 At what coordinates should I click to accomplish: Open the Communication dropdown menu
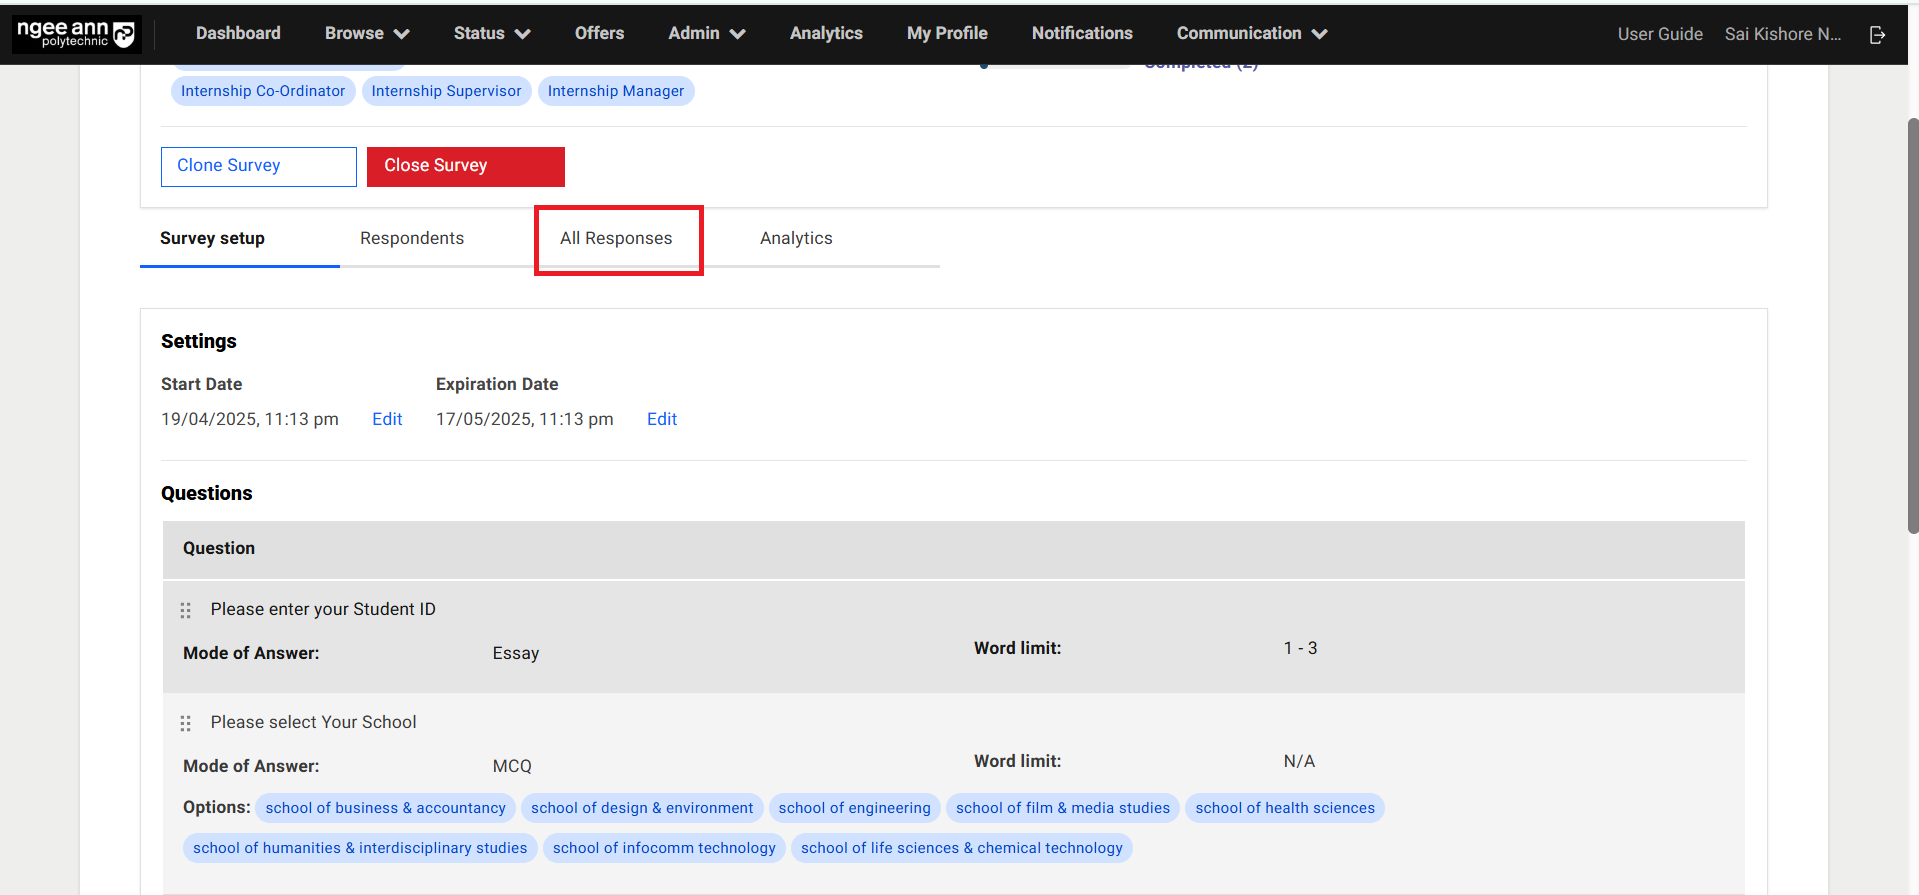point(1251,34)
